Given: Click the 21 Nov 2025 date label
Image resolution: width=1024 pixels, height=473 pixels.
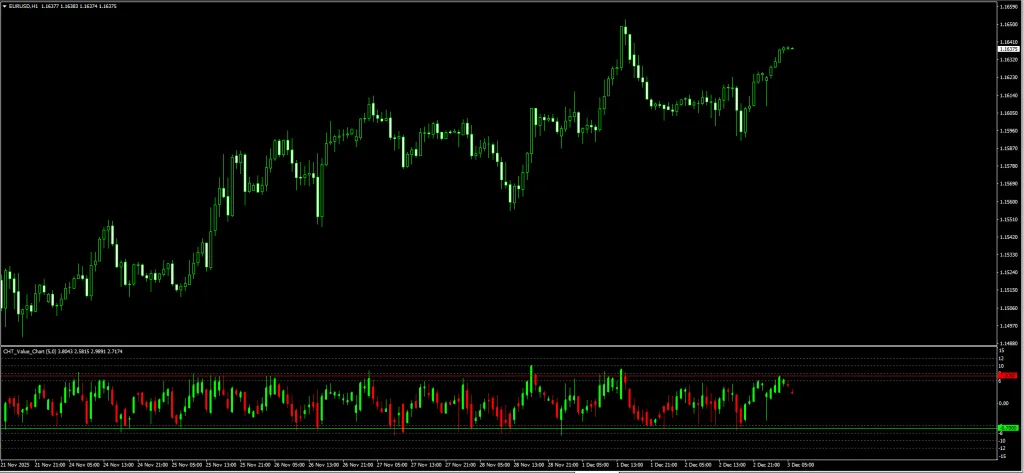Looking at the screenshot, I should coord(16,465).
